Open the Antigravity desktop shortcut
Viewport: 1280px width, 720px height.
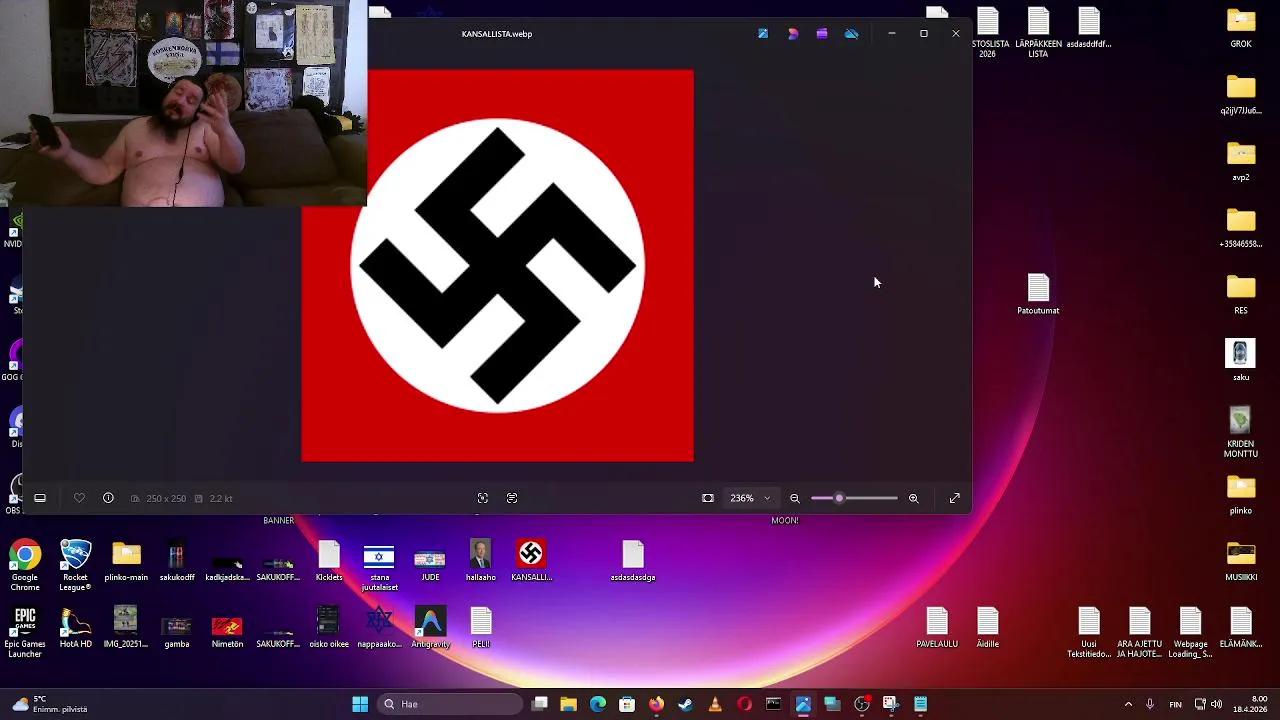tap(430, 628)
